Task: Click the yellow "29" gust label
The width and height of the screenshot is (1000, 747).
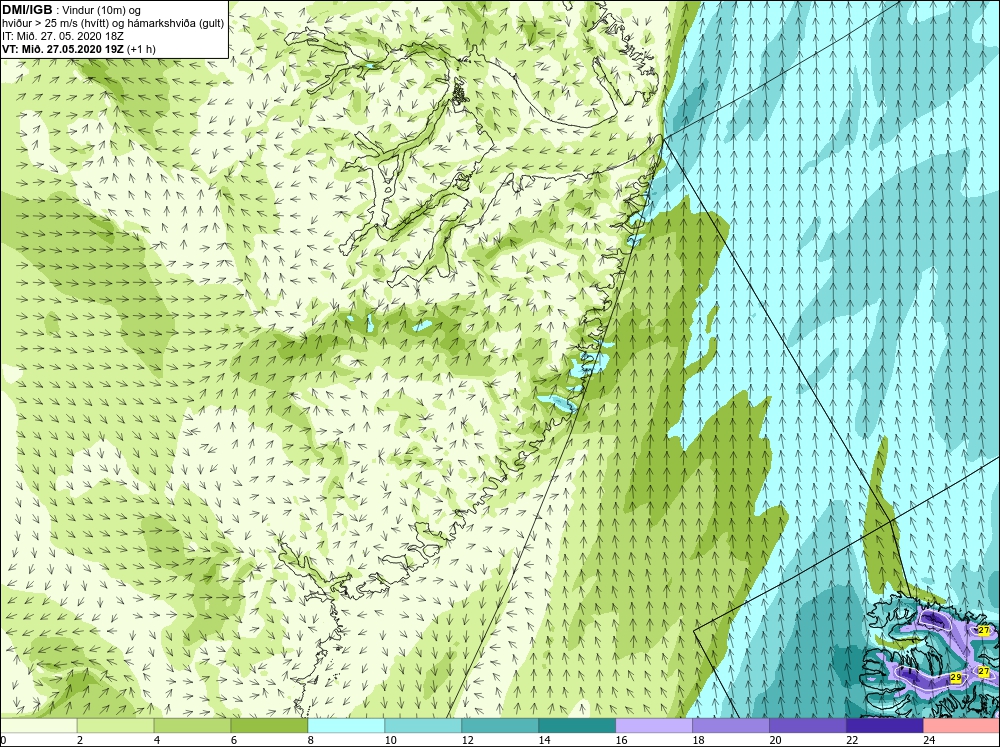Action: pos(956,677)
